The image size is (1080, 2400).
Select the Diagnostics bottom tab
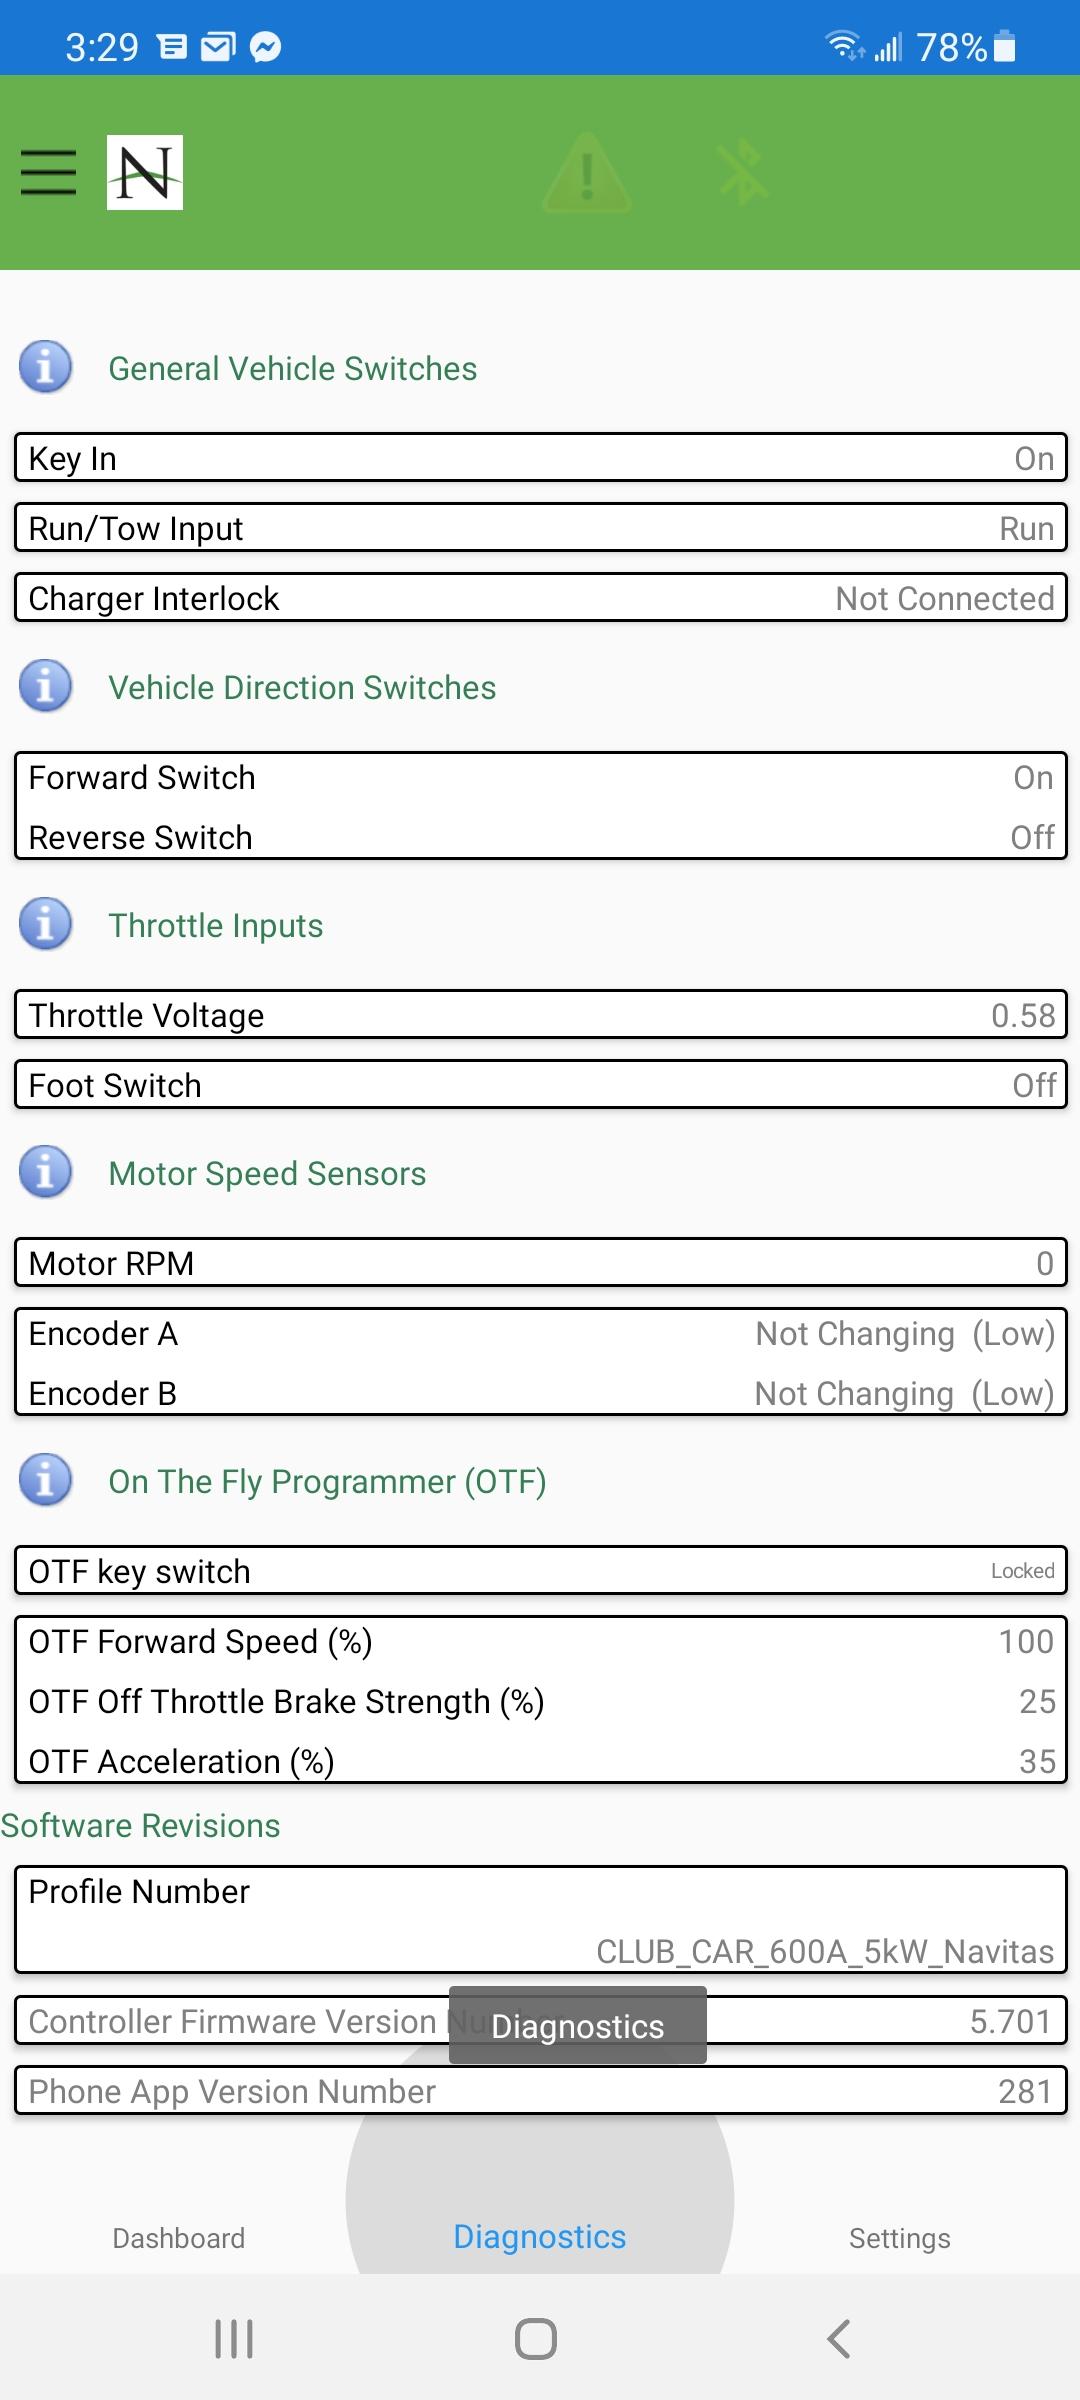[x=540, y=2237]
